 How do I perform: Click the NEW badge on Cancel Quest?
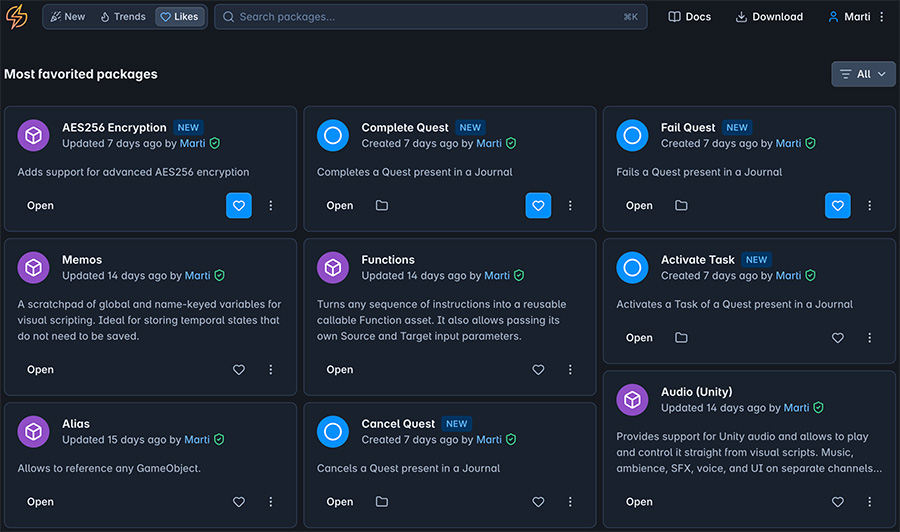tap(457, 424)
